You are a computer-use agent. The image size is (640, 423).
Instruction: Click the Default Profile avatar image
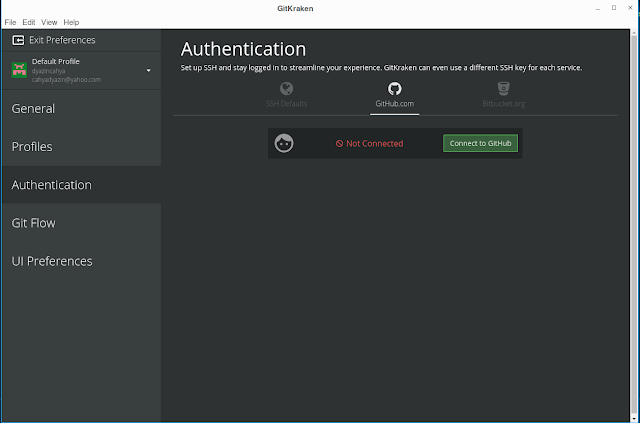(19, 70)
